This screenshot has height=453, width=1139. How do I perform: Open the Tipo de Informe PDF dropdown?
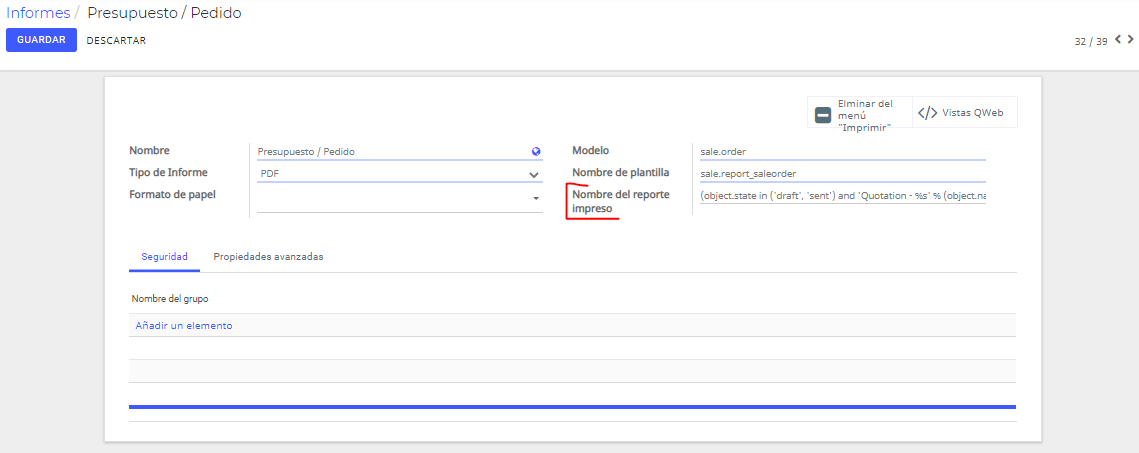tap(400, 174)
